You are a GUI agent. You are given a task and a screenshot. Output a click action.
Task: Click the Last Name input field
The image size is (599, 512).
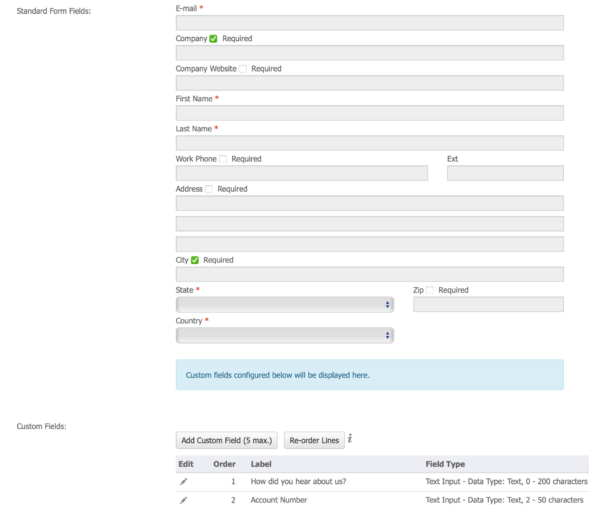coord(370,143)
